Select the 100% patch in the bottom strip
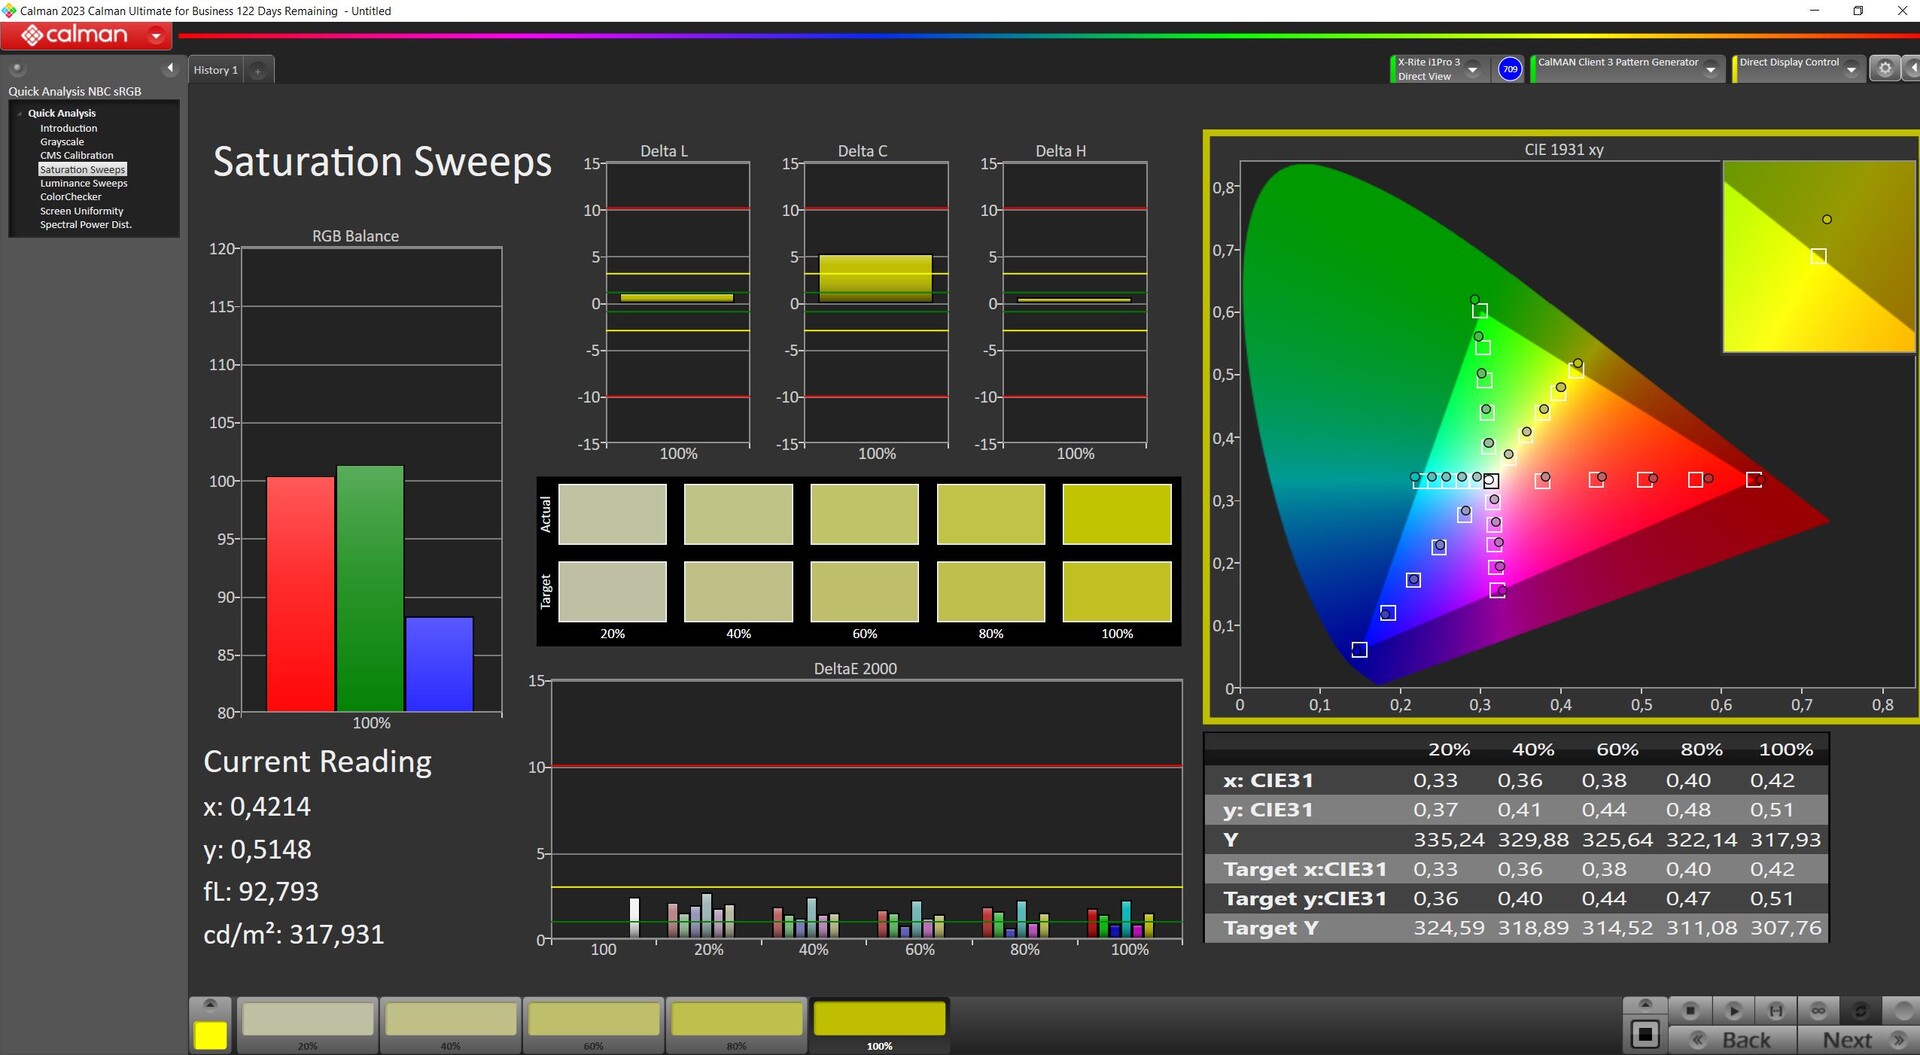Viewport: 1920px width, 1055px height. [x=880, y=1024]
